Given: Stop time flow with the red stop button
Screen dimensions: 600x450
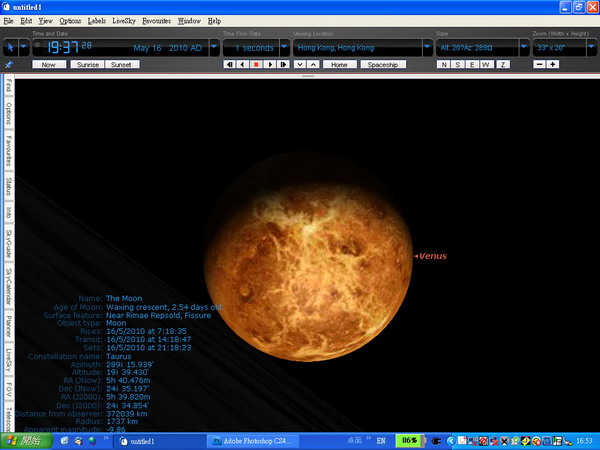Looking at the screenshot, I should [x=256, y=64].
